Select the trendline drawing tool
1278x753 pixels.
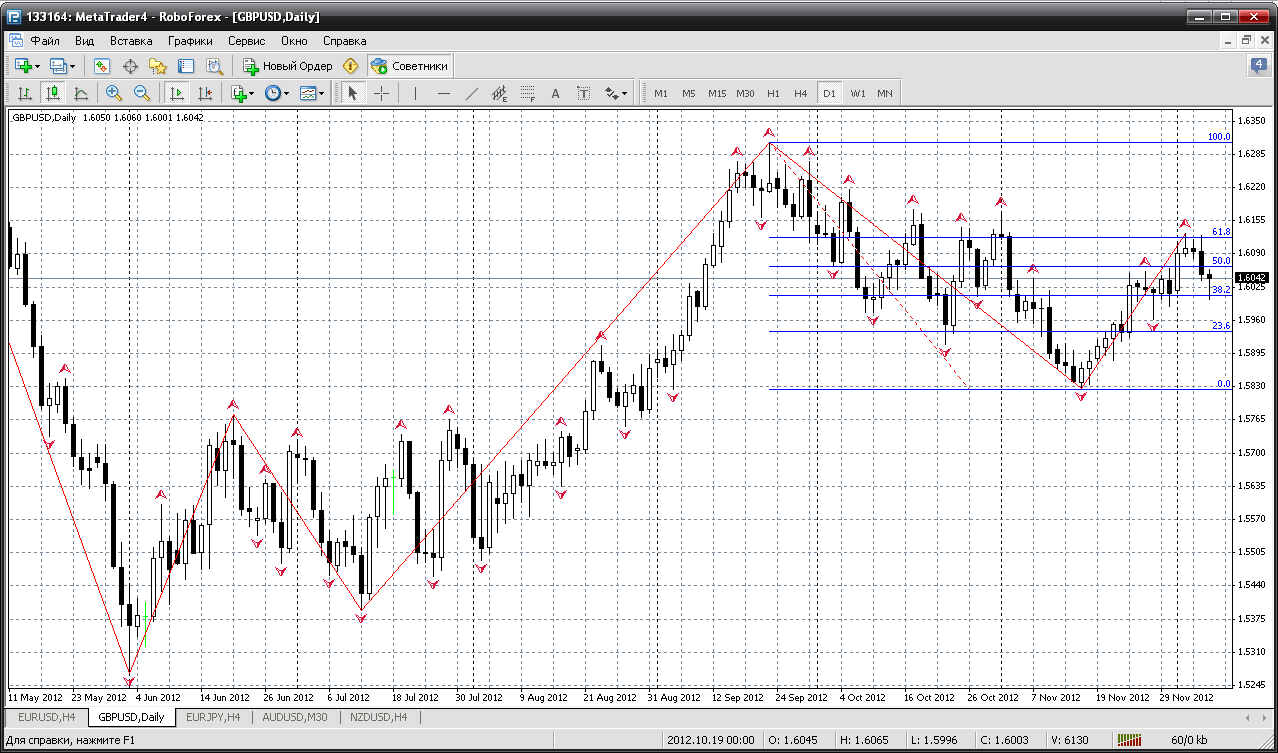pos(472,93)
